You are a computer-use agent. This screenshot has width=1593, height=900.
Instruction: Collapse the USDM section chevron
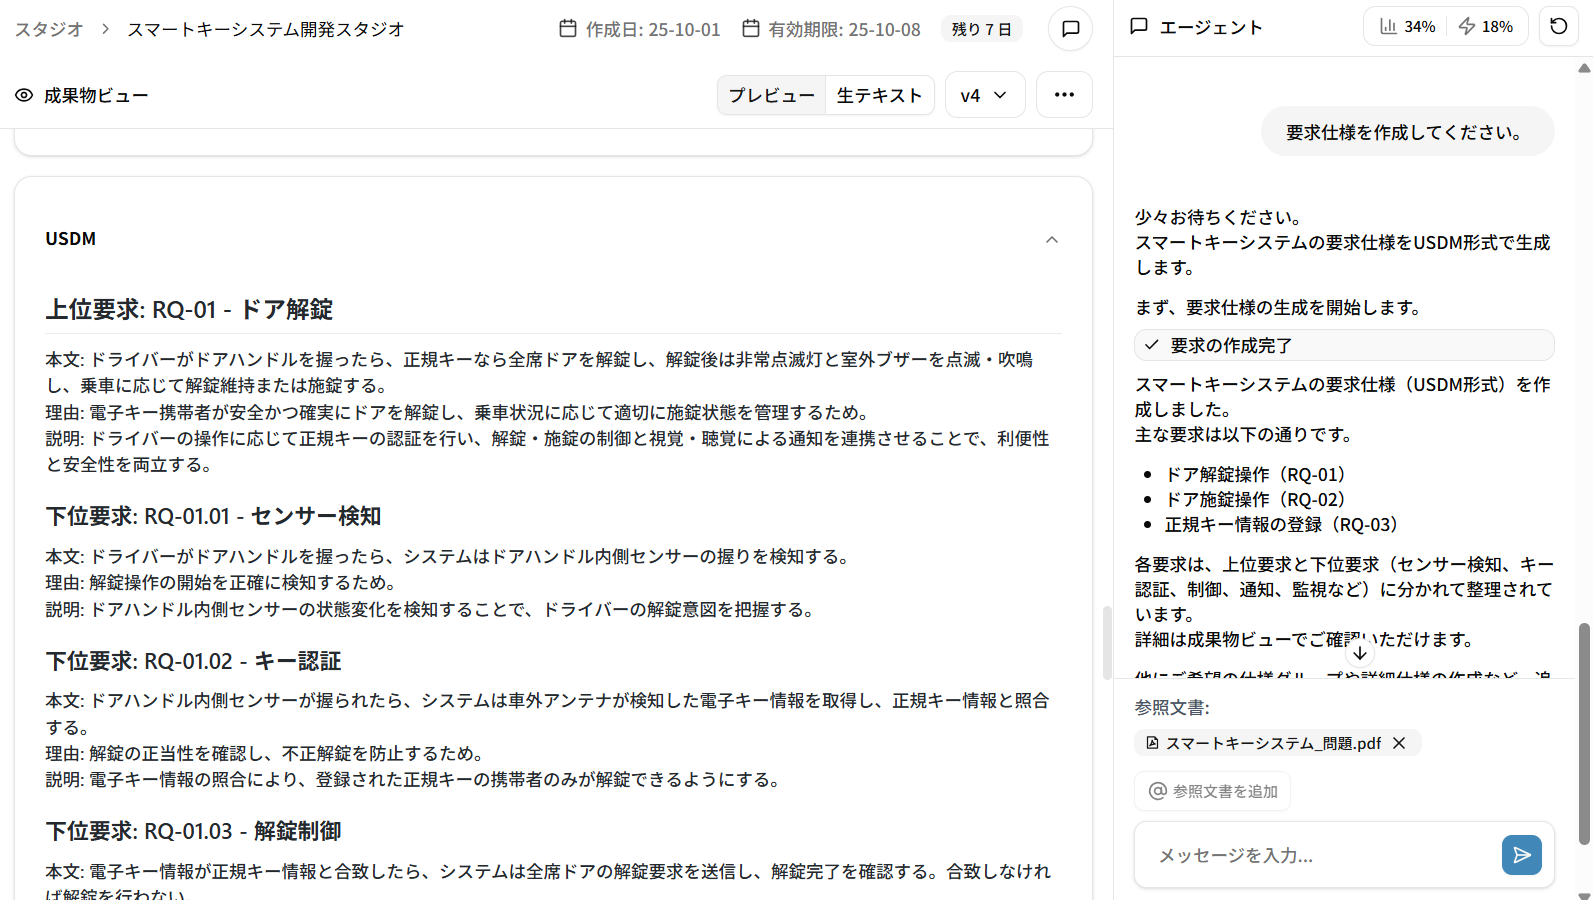click(1051, 239)
